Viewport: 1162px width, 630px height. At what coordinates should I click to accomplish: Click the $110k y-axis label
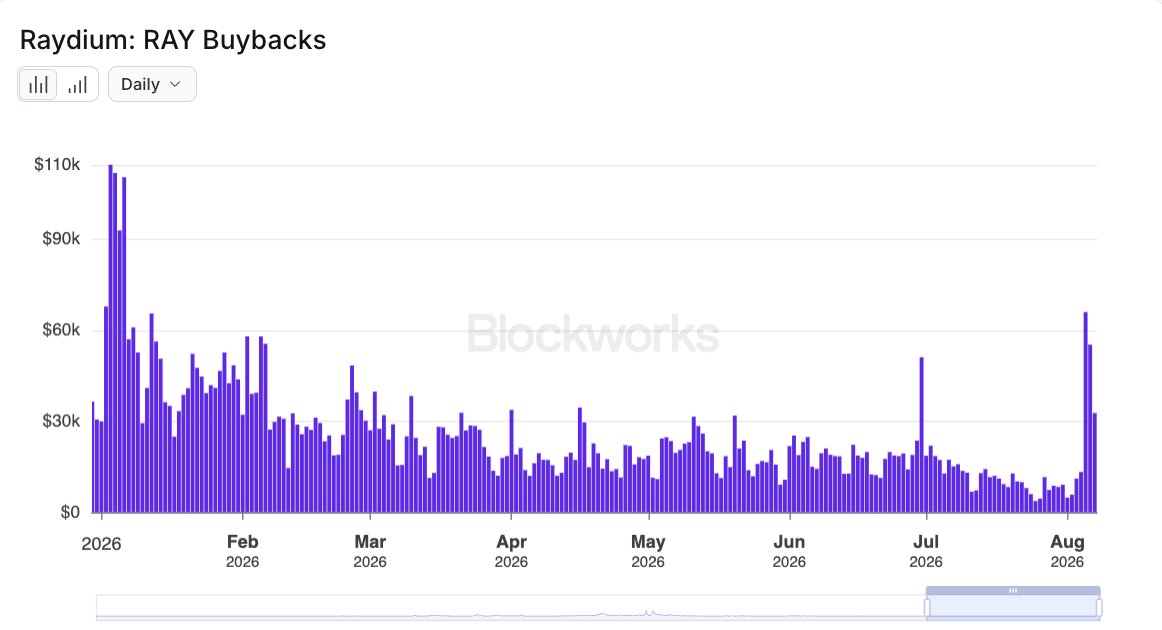click(x=57, y=165)
